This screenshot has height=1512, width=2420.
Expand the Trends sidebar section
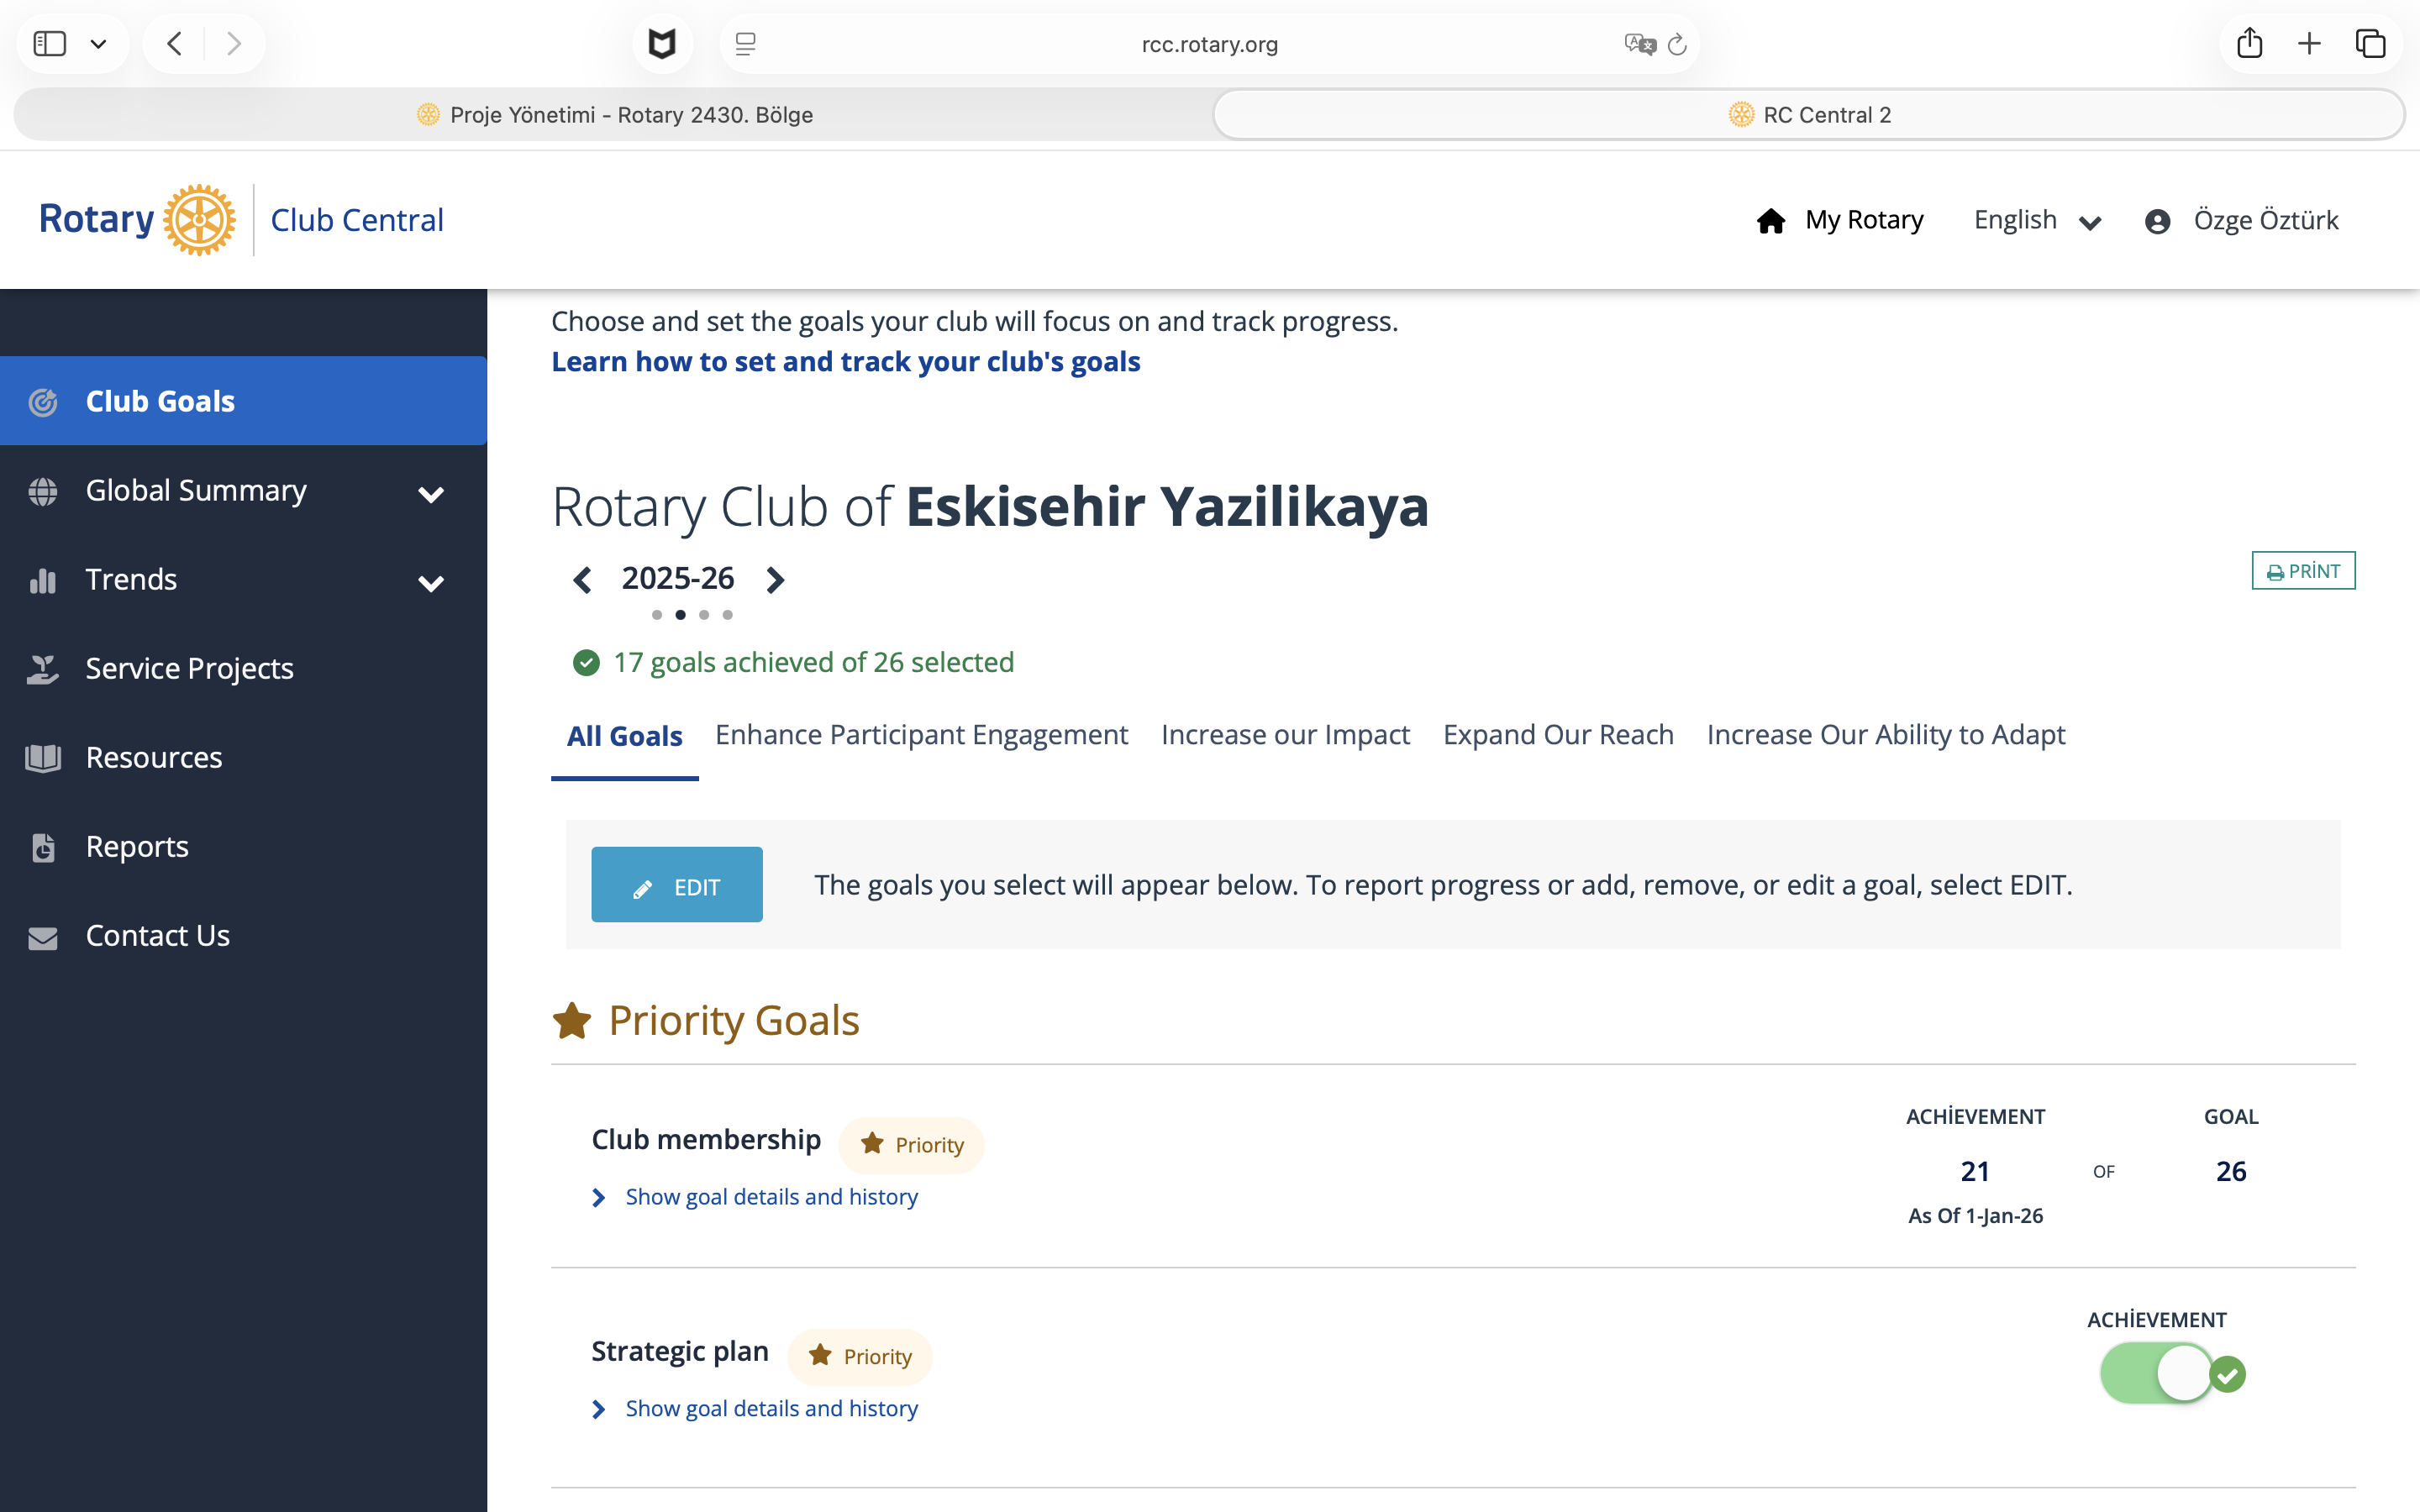431,581
